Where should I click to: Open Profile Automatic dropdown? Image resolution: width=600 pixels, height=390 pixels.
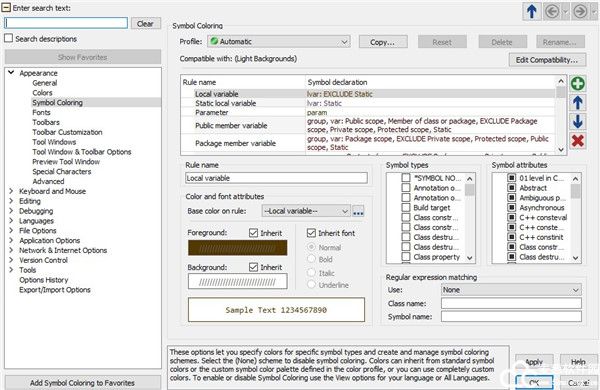pos(279,41)
